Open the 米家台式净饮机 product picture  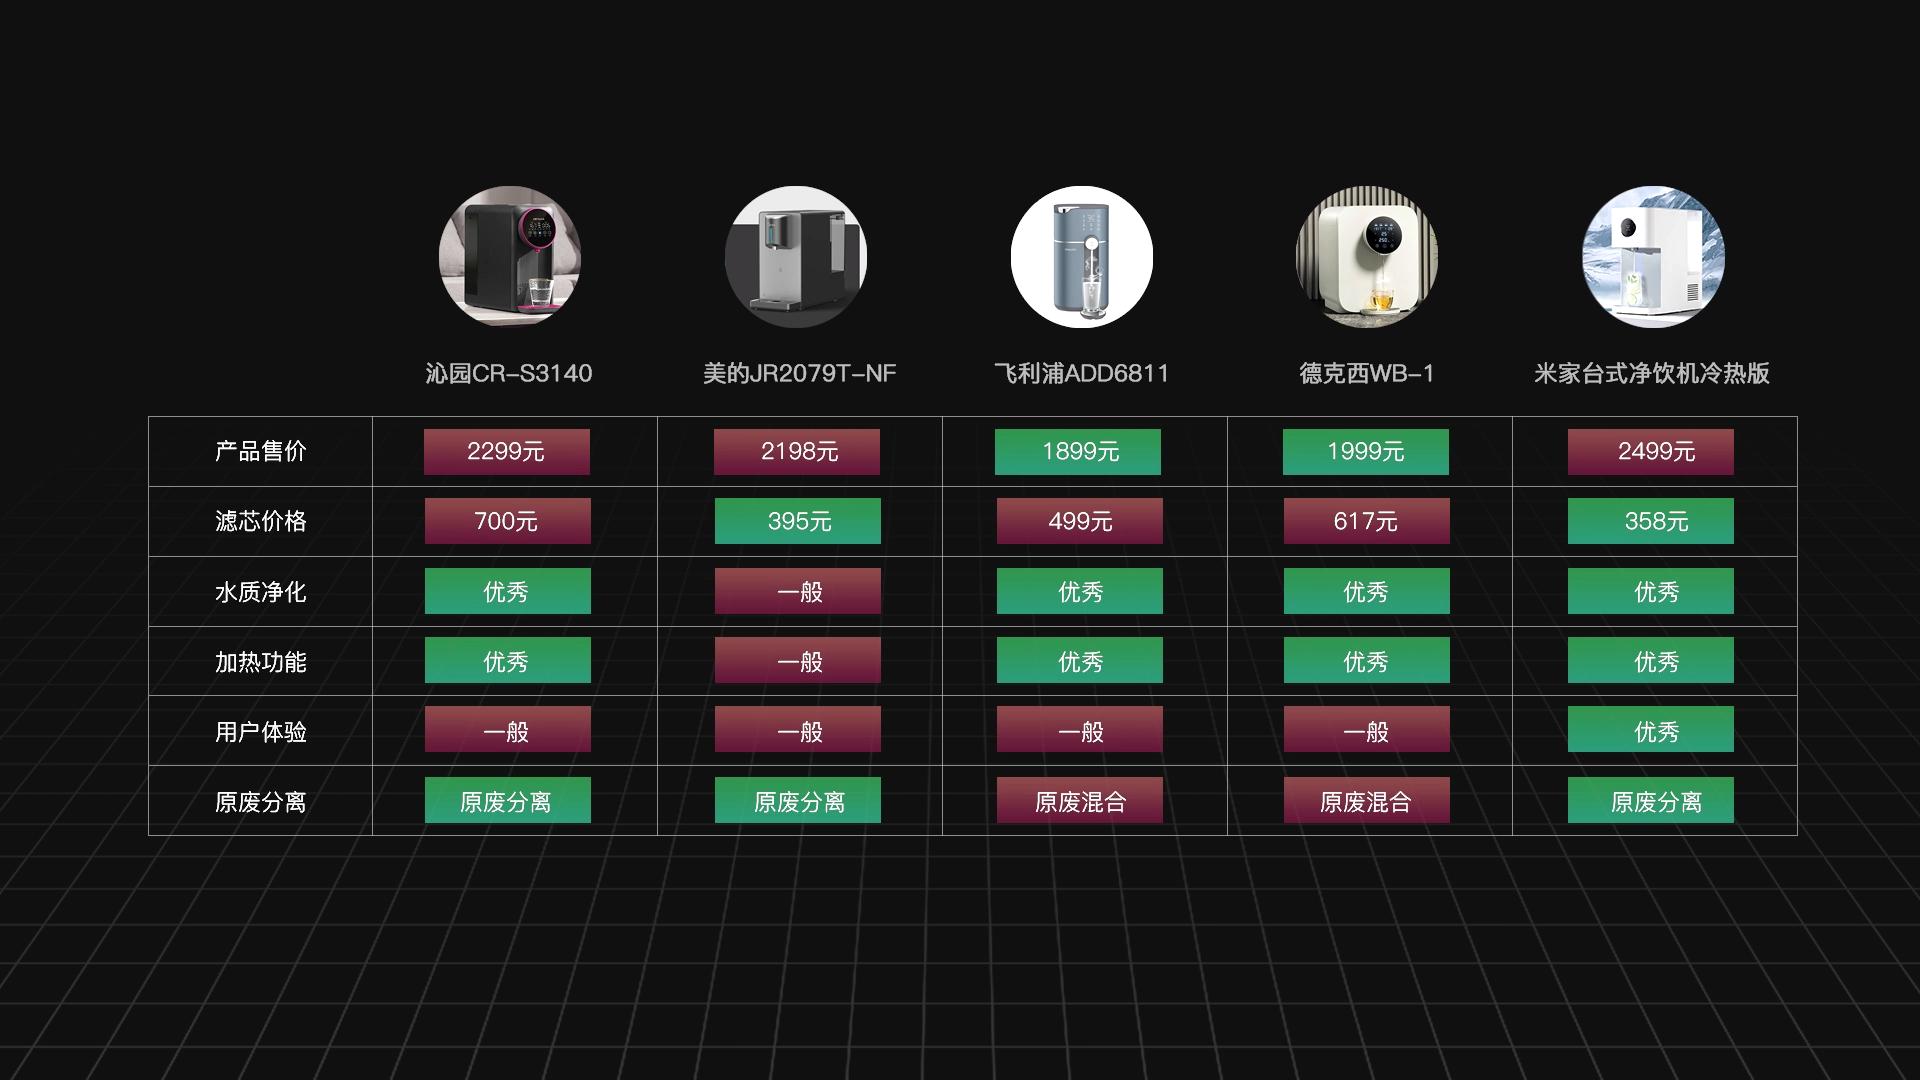(1653, 257)
